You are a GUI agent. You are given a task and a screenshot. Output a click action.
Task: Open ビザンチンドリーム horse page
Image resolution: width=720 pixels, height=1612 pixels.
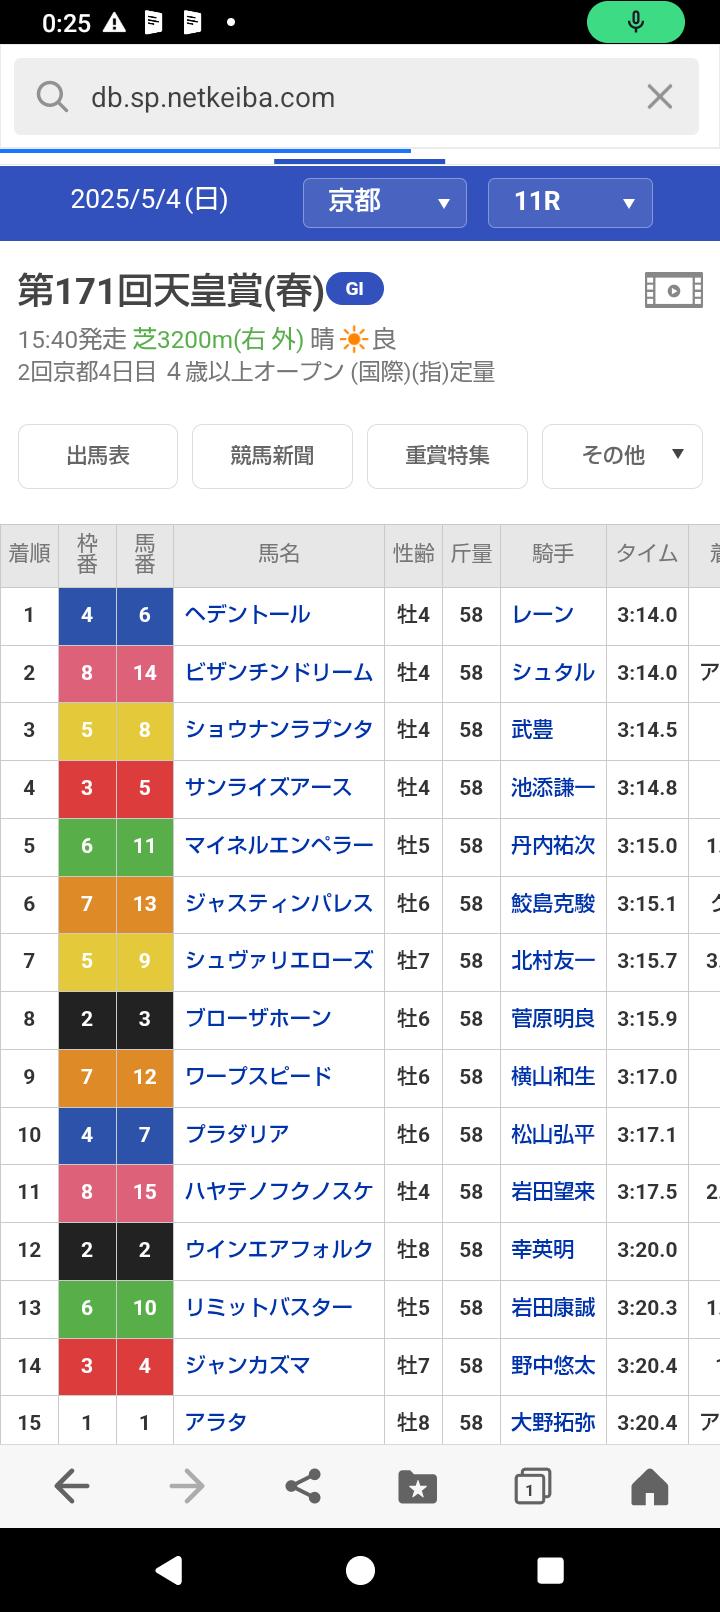[279, 672]
